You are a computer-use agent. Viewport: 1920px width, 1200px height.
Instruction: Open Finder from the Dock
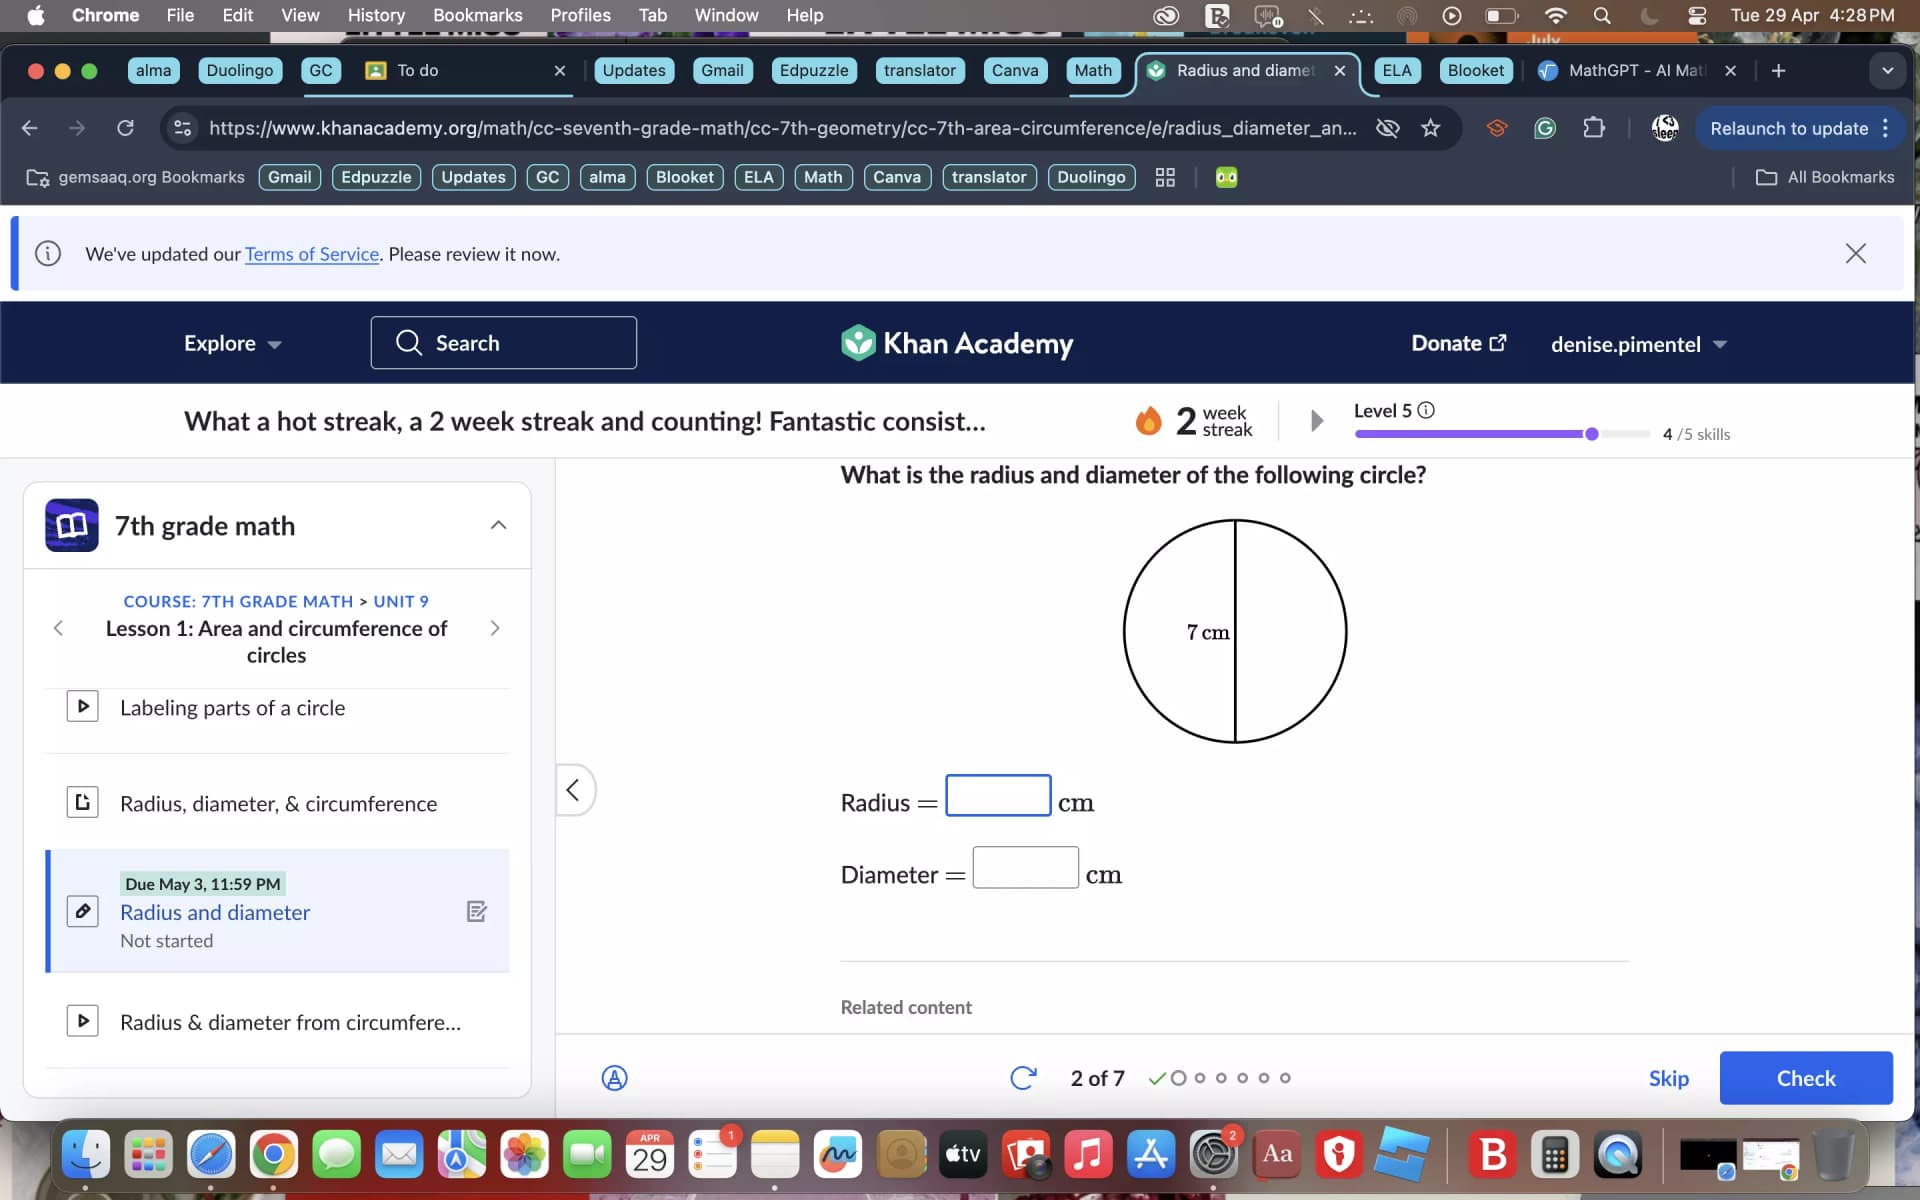pos(86,1154)
